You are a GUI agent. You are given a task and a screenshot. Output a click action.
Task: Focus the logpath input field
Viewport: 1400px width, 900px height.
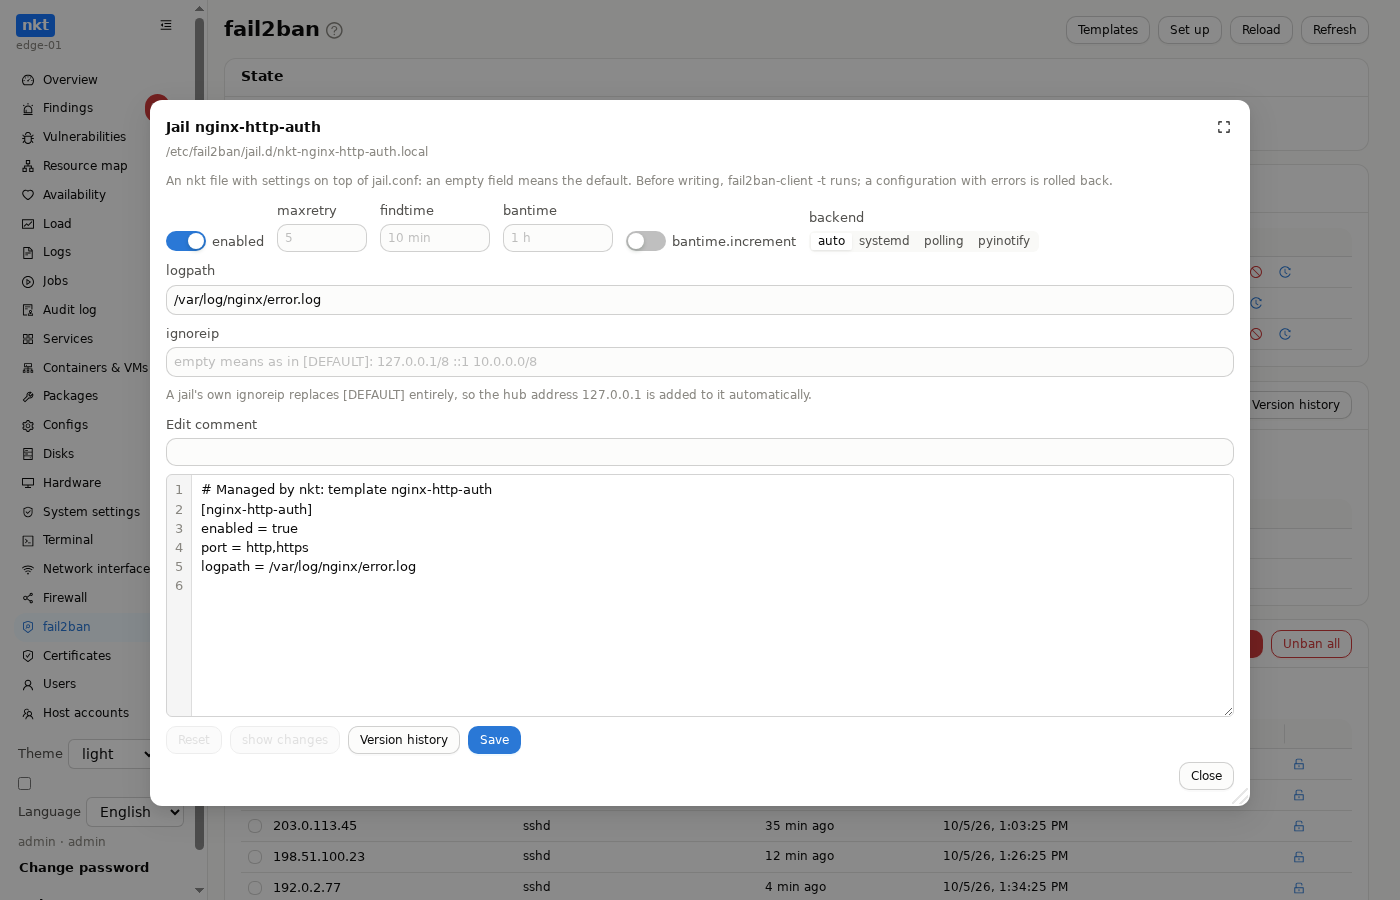700,300
